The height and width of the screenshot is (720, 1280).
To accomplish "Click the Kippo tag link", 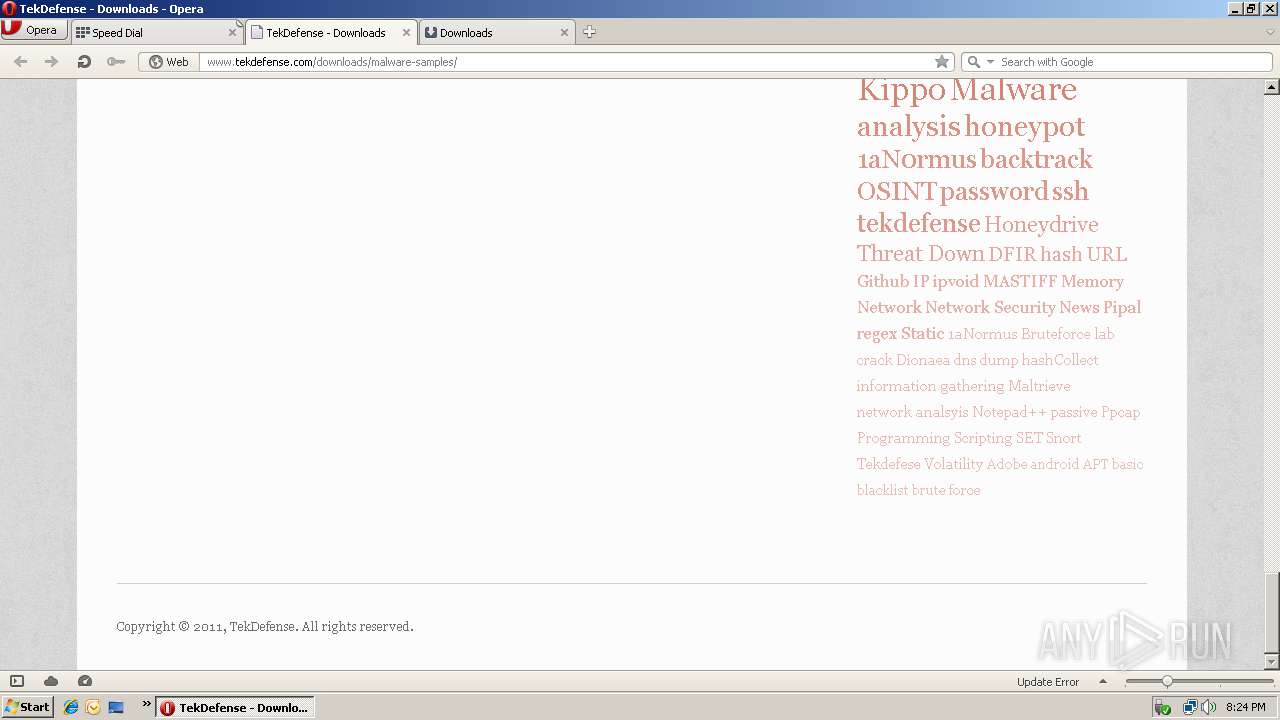I will pyautogui.click(x=901, y=89).
